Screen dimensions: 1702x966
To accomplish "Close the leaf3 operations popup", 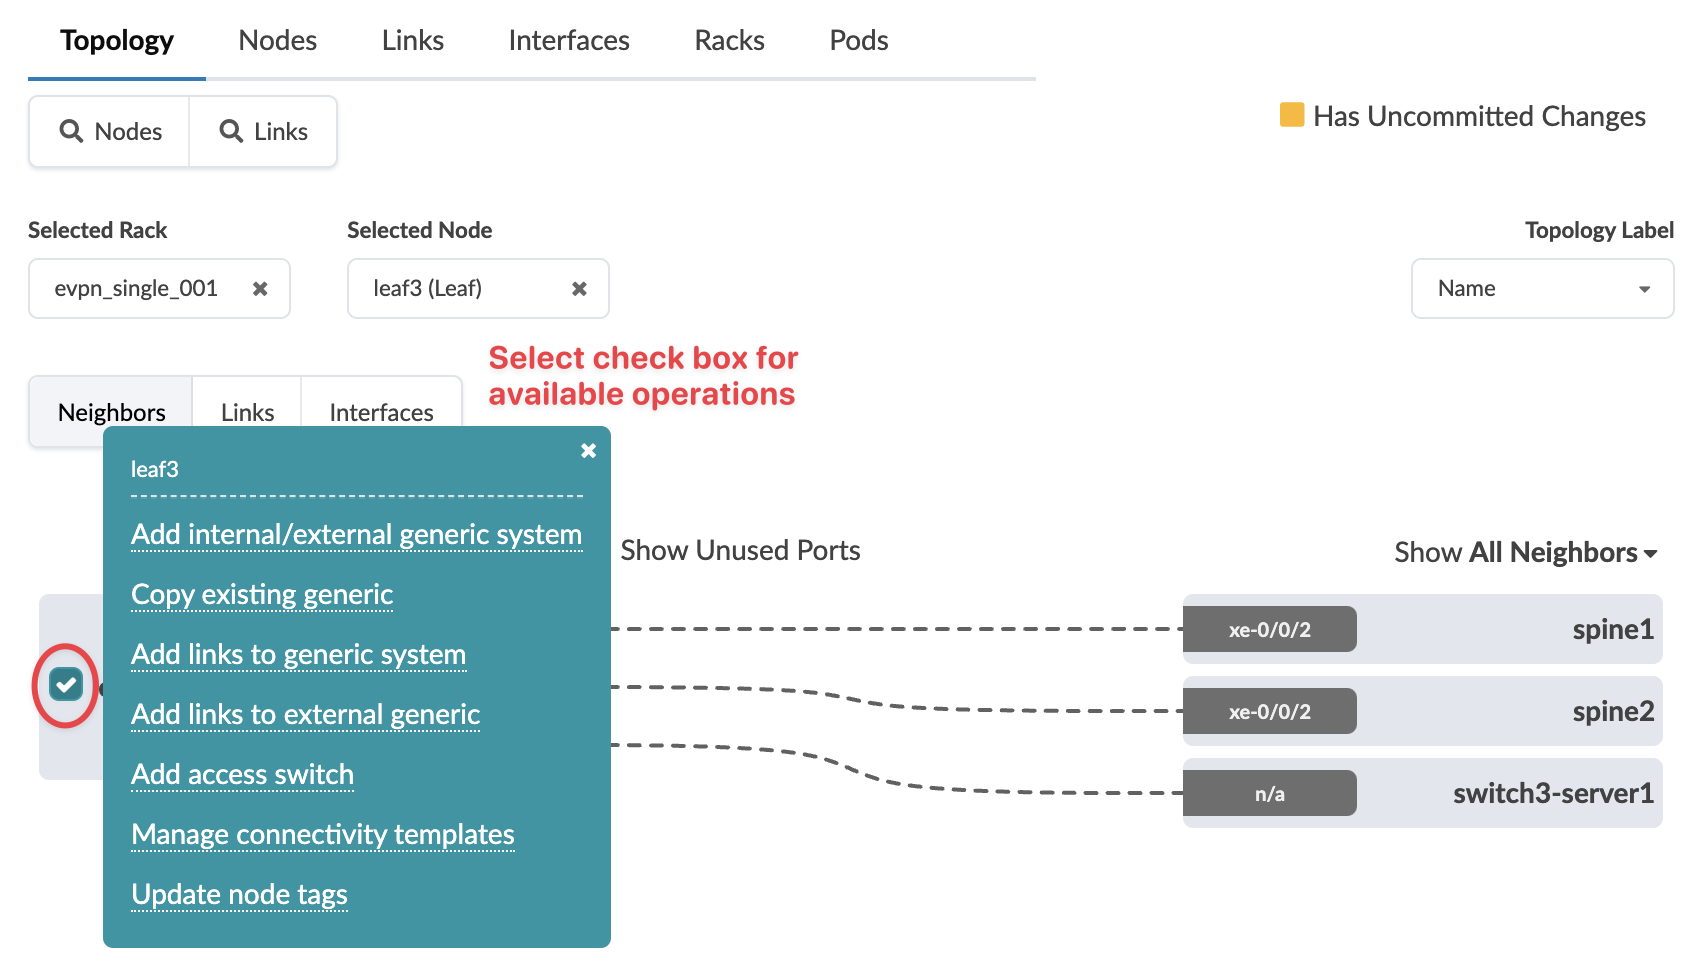I will 589,451.
